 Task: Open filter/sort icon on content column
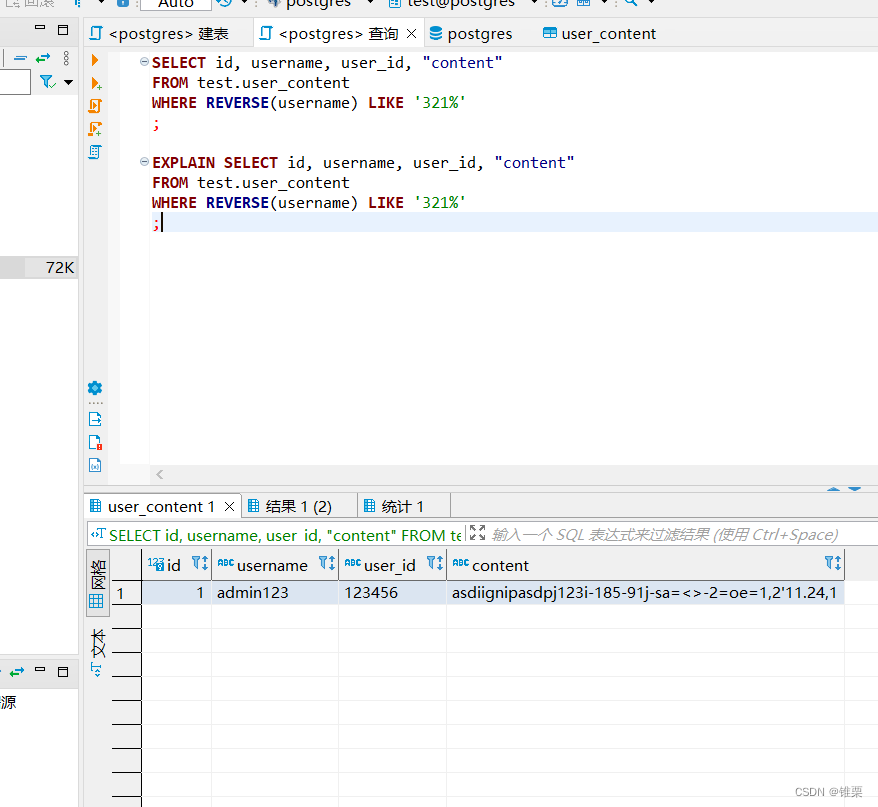[833, 563]
